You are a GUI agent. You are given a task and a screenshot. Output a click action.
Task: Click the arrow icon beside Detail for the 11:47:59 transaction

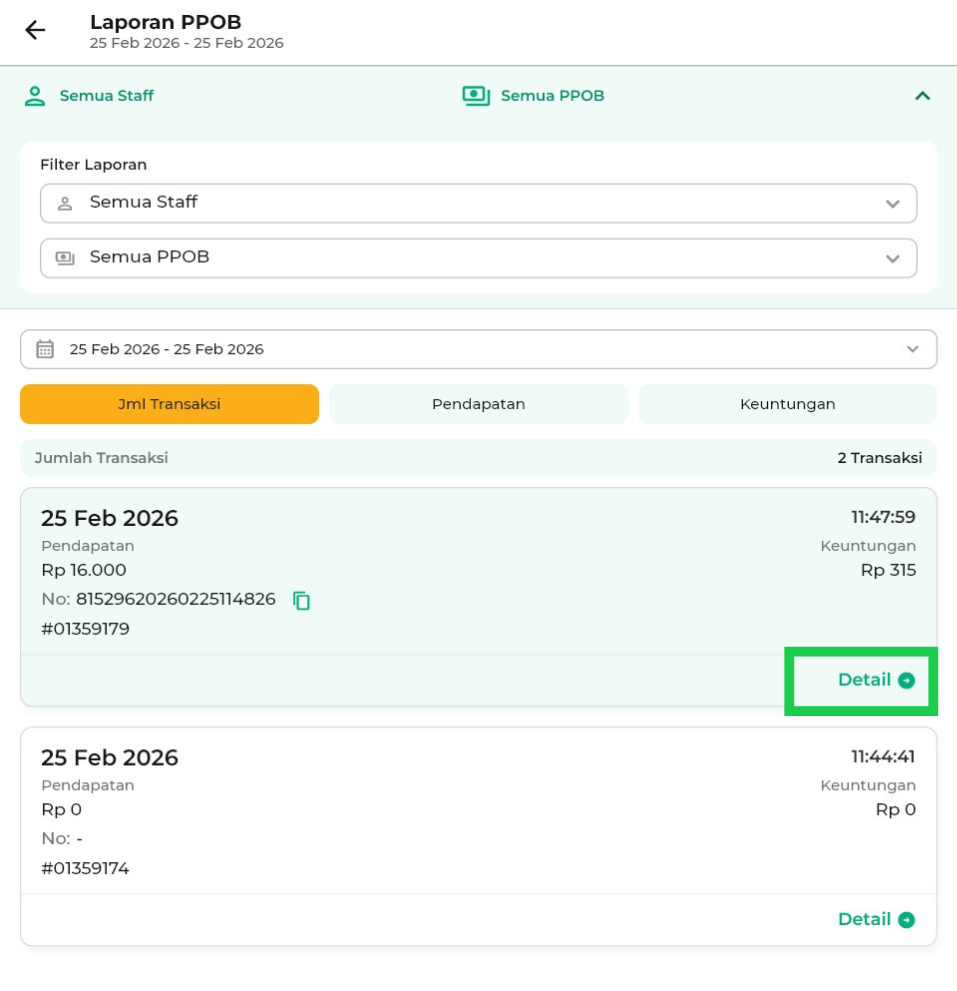pyautogui.click(x=906, y=681)
